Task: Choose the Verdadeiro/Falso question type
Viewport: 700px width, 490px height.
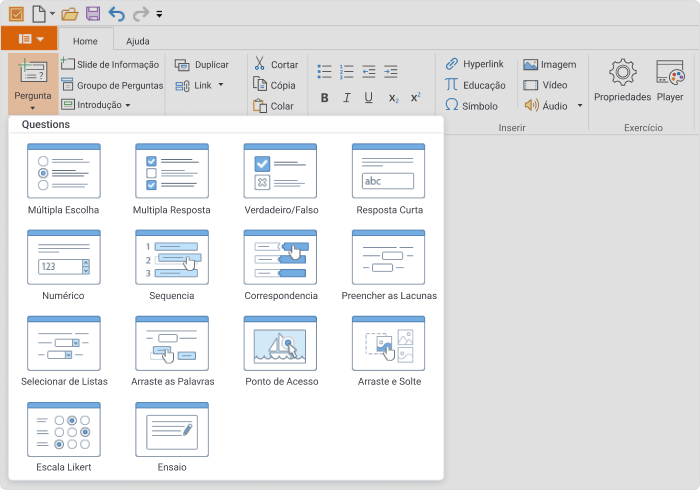Action: pos(281,179)
